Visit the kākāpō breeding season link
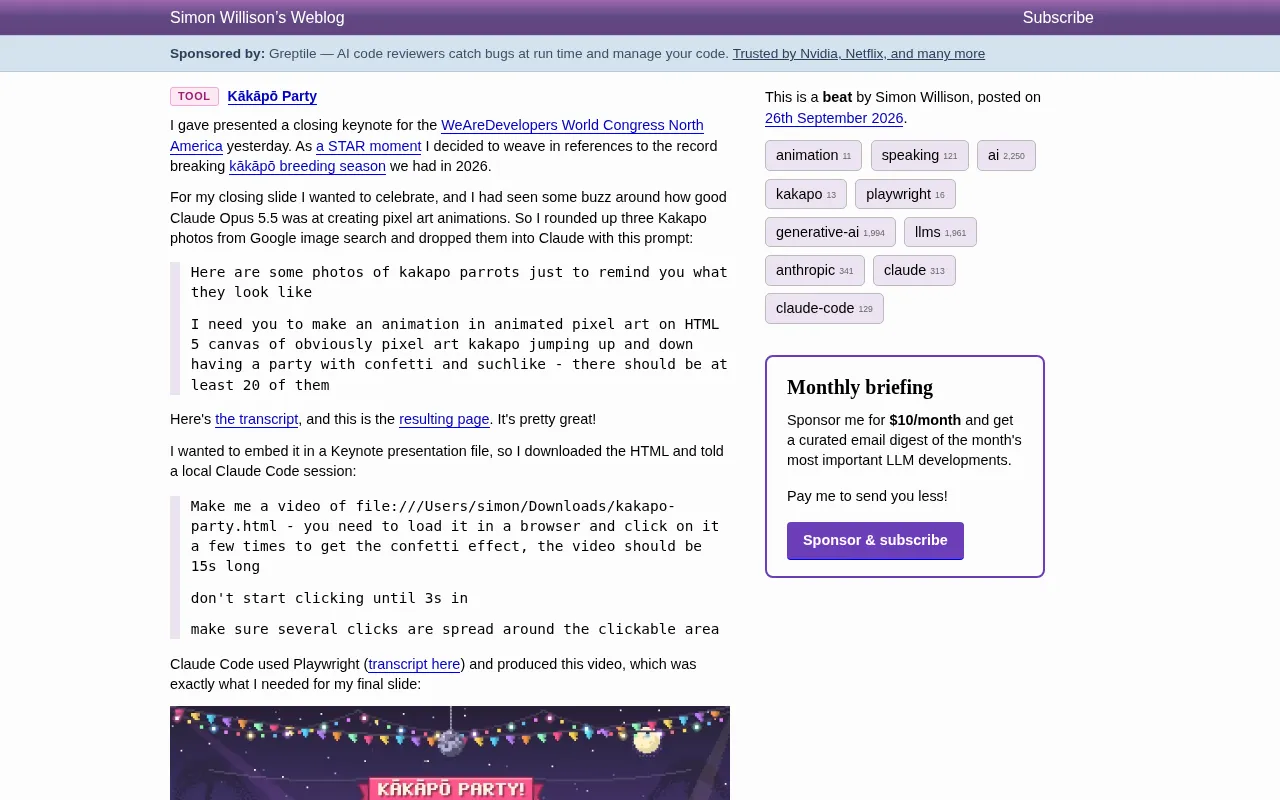The height and width of the screenshot is (800, 1280). point(307,166)
